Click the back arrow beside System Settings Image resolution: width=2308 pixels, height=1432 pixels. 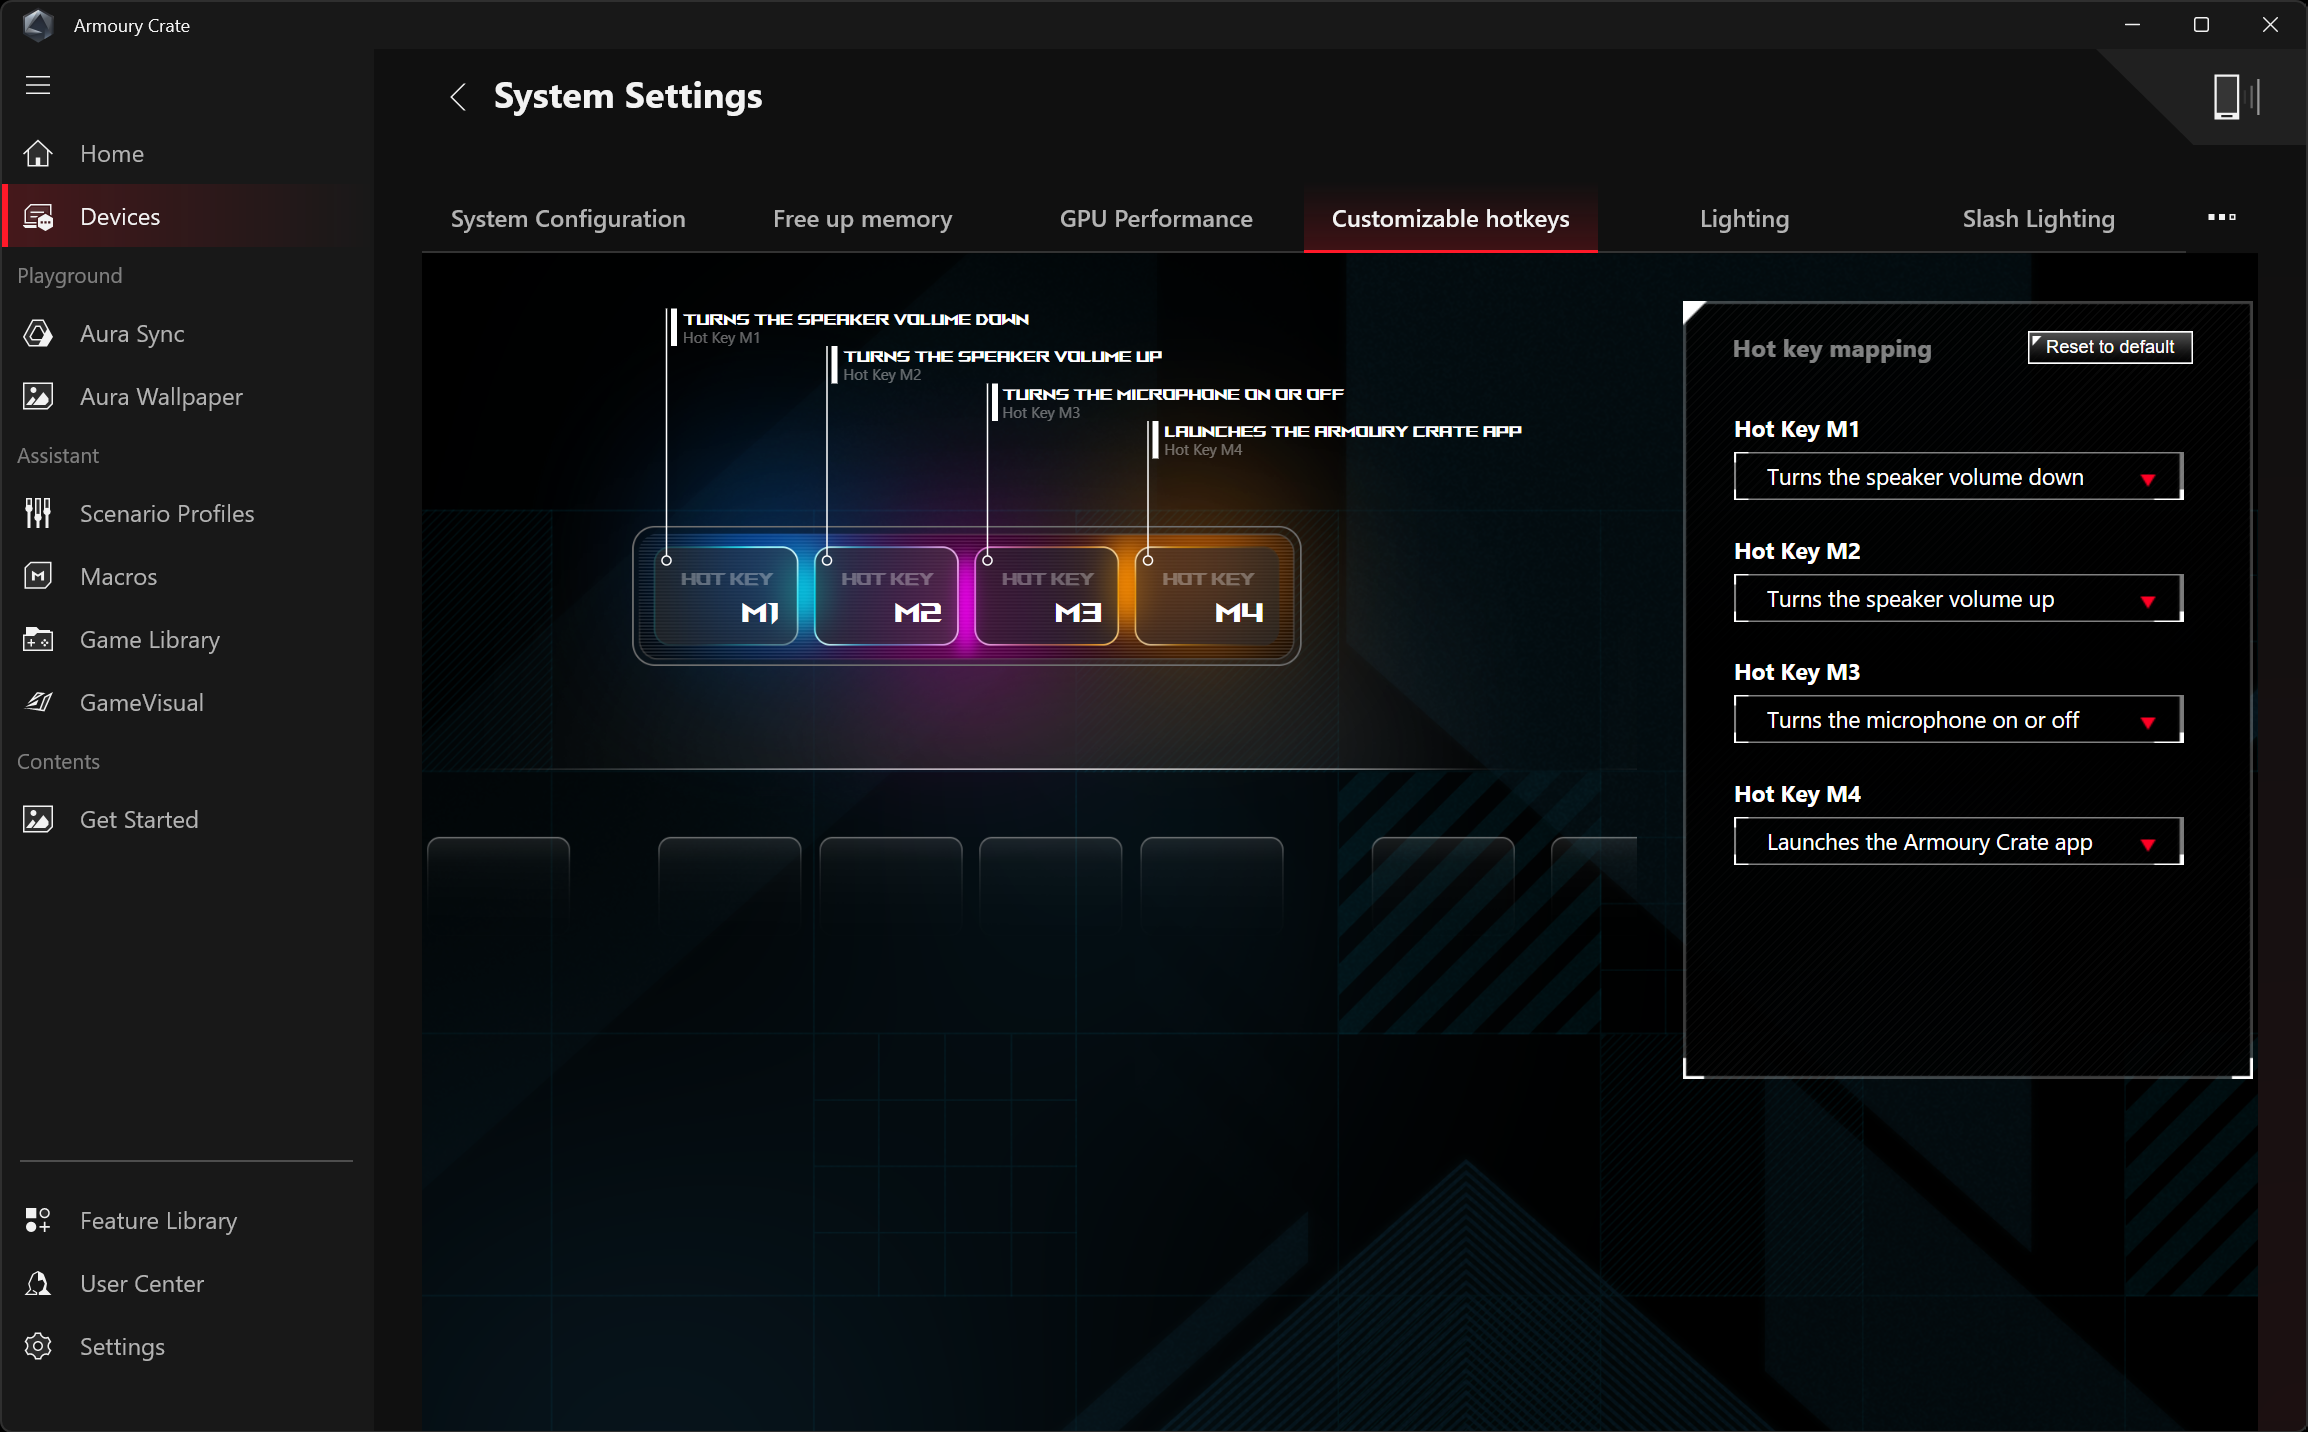[x=458, y=97]
